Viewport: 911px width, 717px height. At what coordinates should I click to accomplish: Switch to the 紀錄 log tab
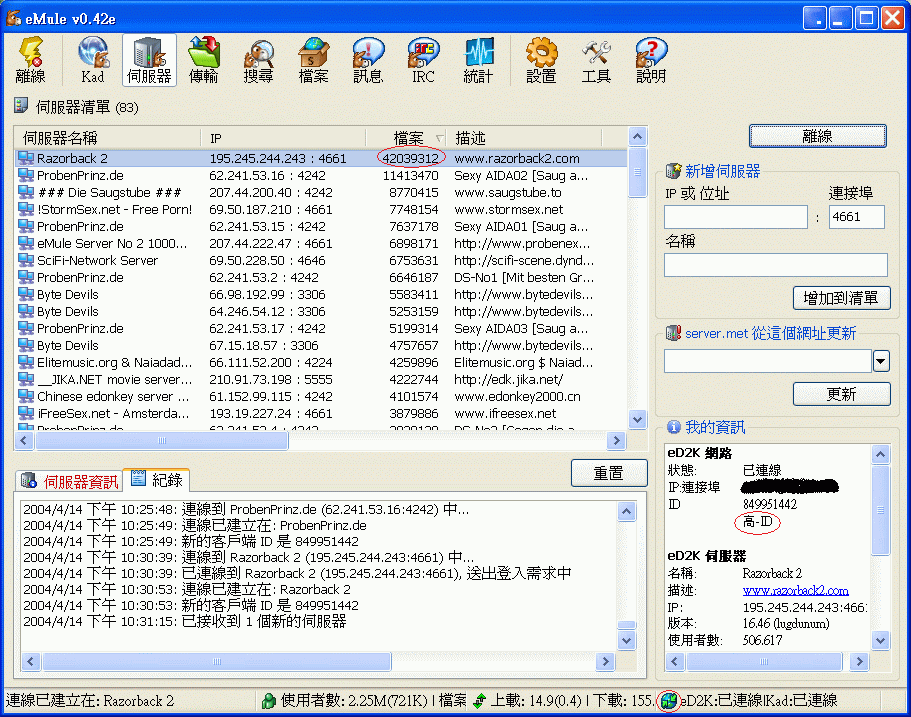coord(157,480)
